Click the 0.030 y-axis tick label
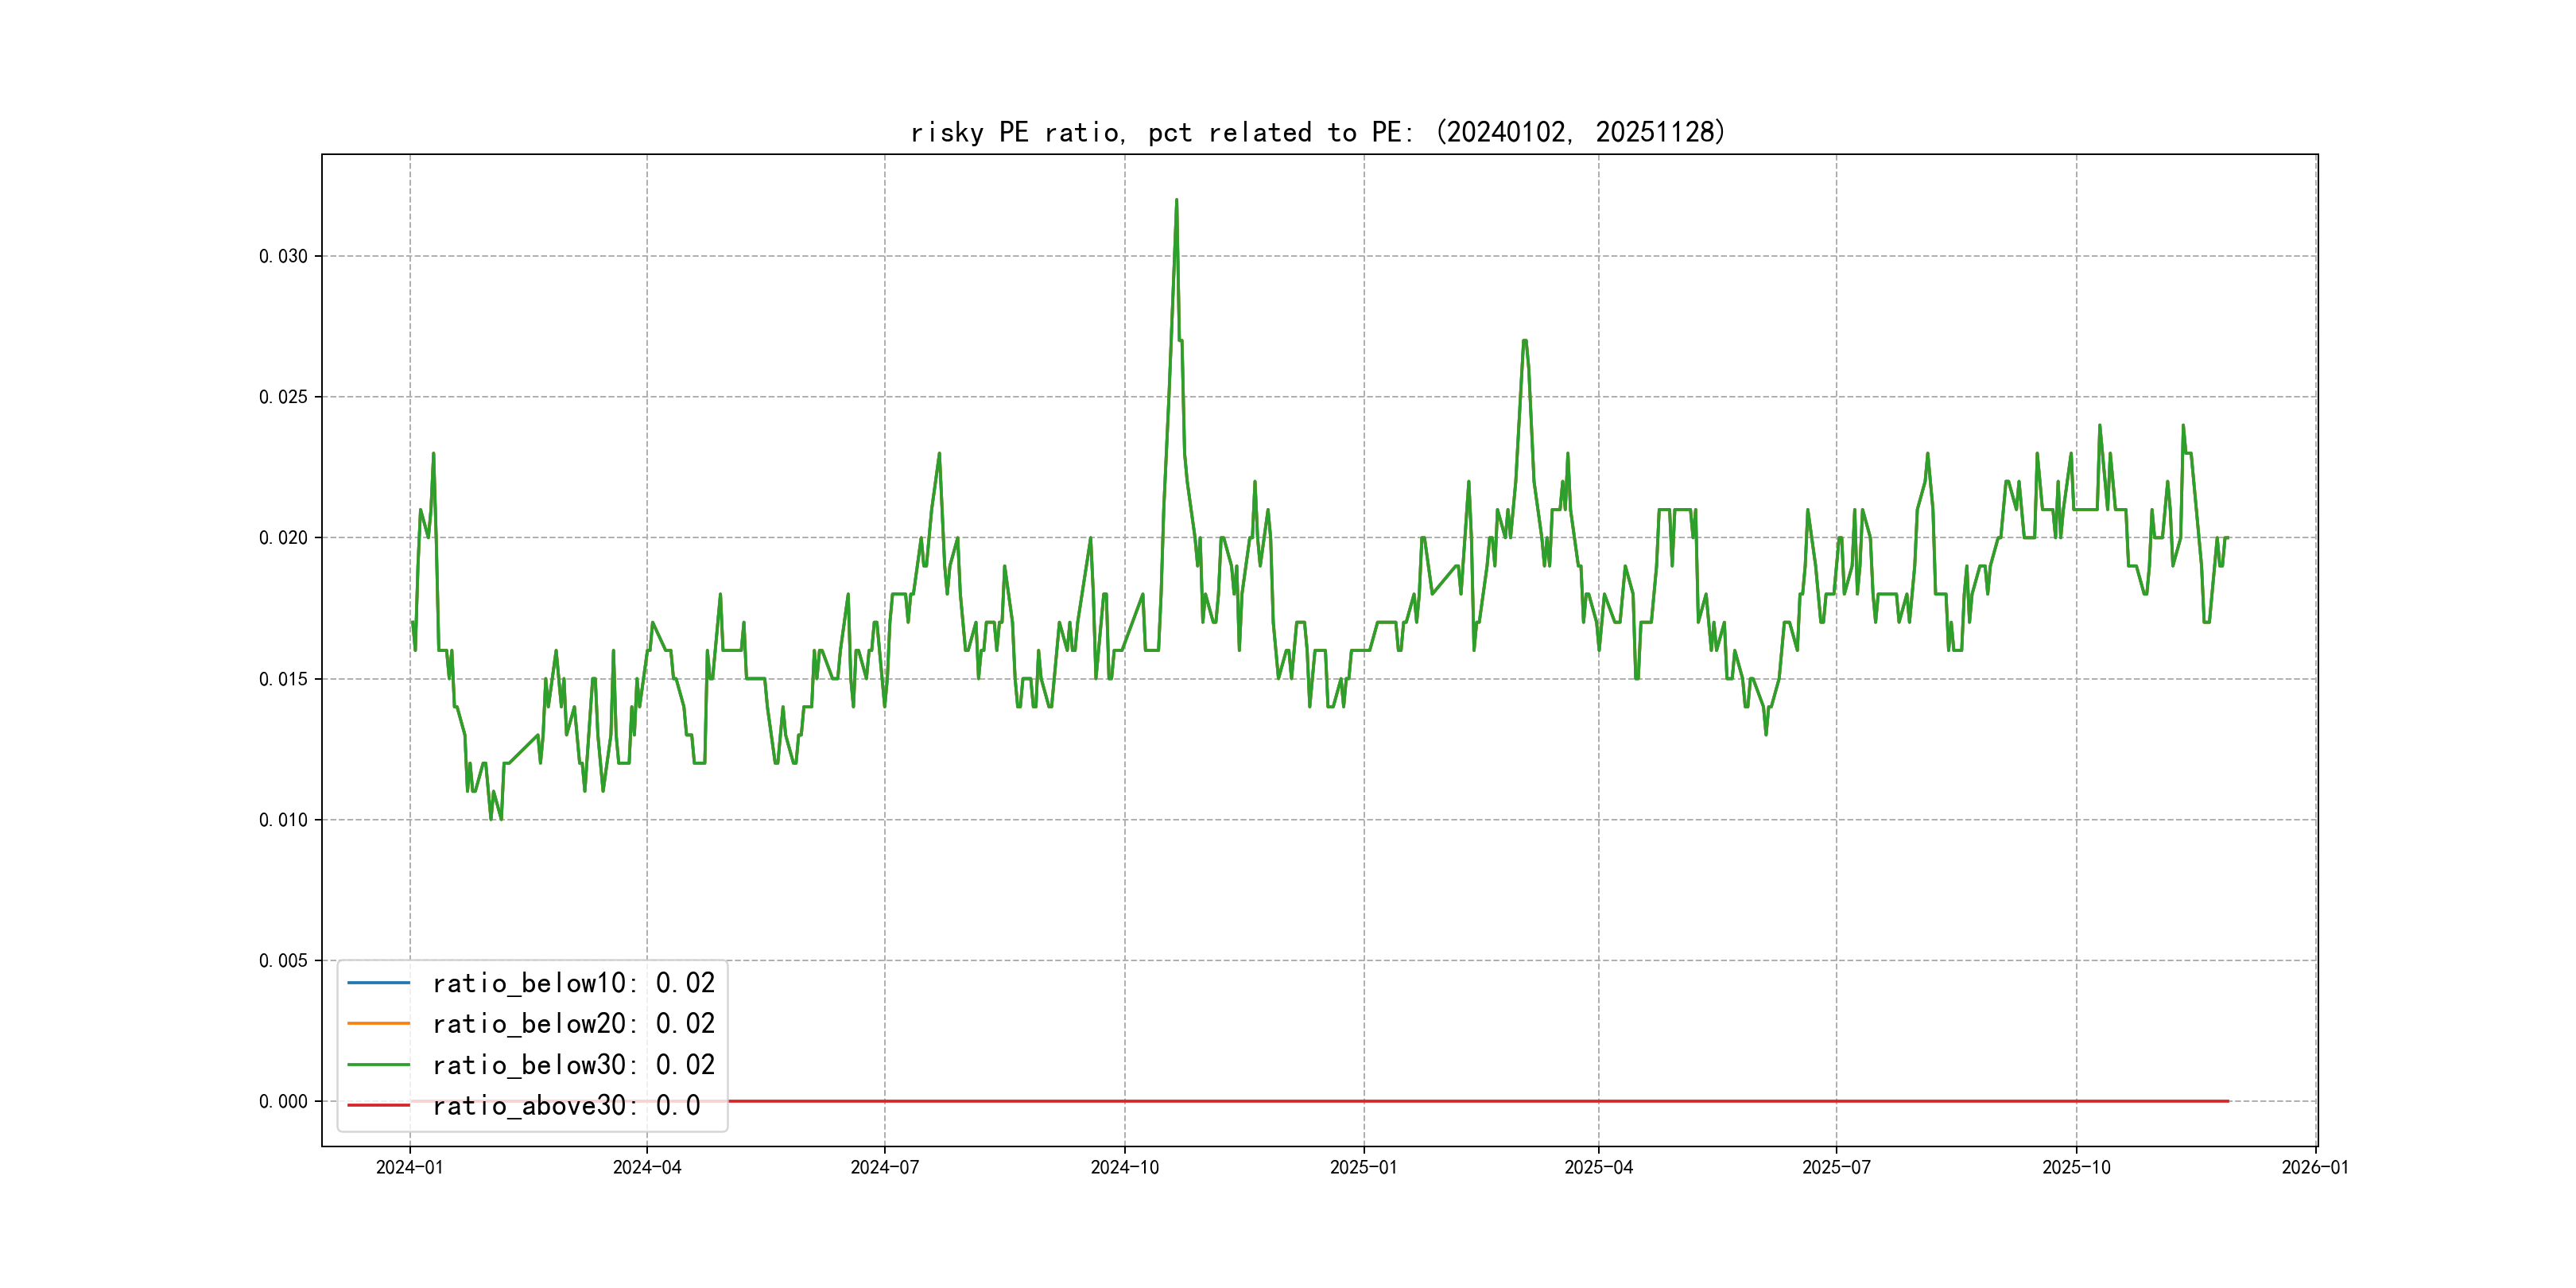Image resolution: width=2576 pixels, height=1288 pixels. click(x=283, y=256)
